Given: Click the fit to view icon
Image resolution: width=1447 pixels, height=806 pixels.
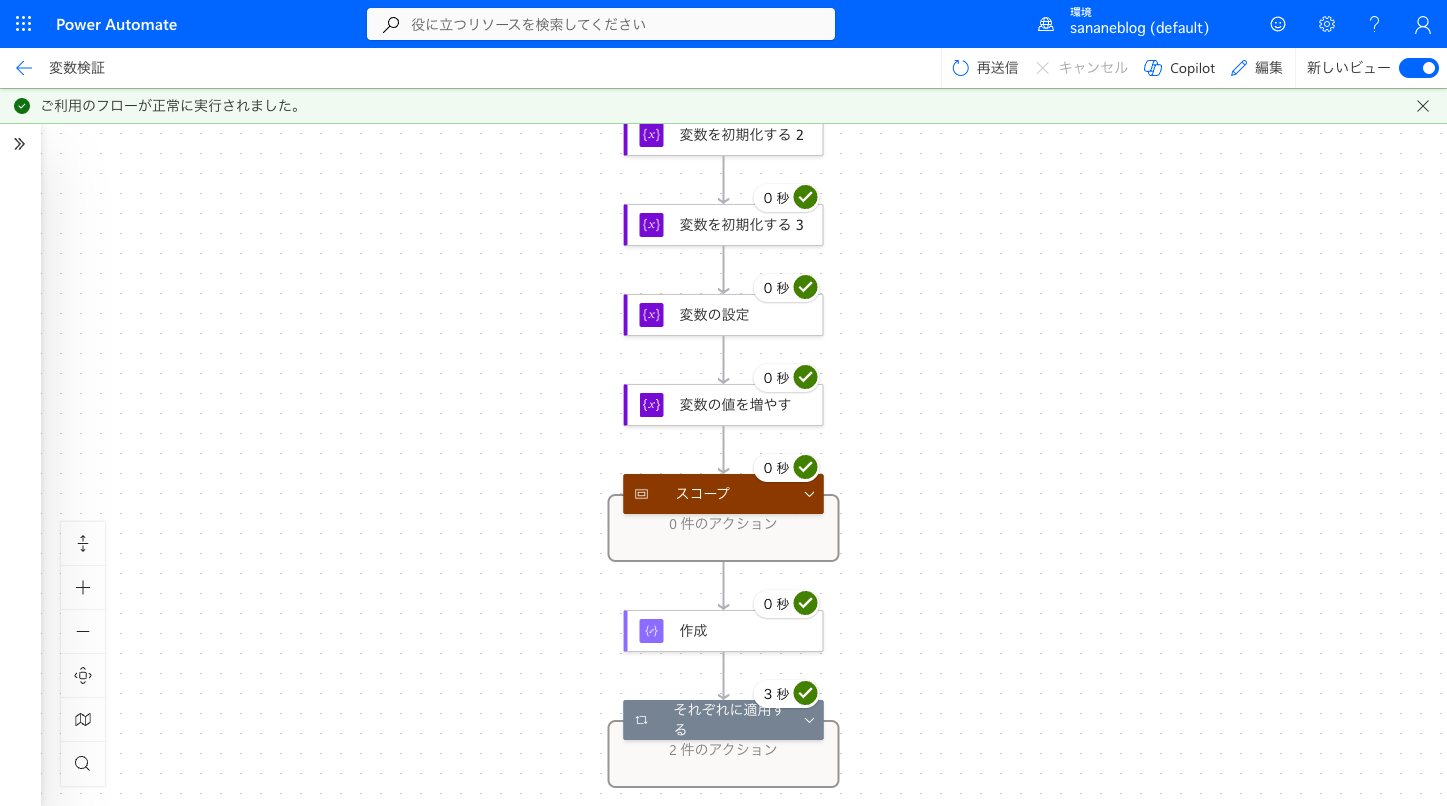Looking at the screenshot, I should pyautogui.click(x=83, y=676).
